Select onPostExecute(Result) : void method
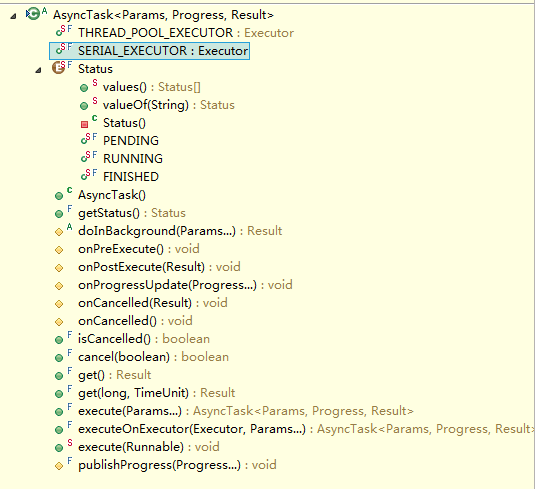Image resolution: width=535 pixels, height=489 pixels. click(159, 267)
